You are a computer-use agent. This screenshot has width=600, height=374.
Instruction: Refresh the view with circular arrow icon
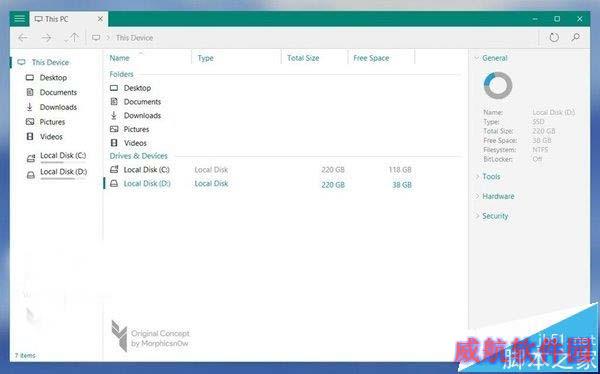(554, 38)
